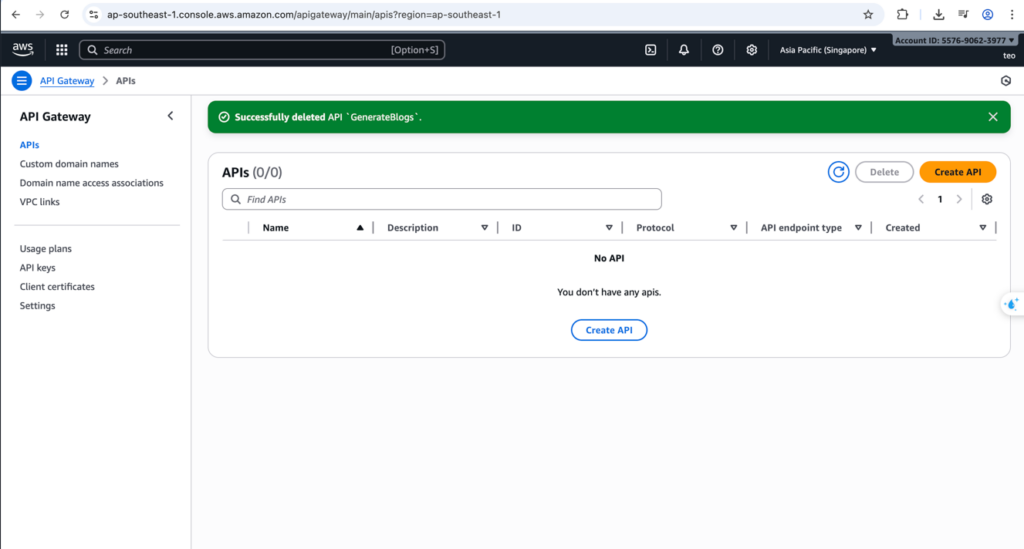Sort by Protocol column arrow
This screenshot has width=1024, height=549.
(733, 228)
